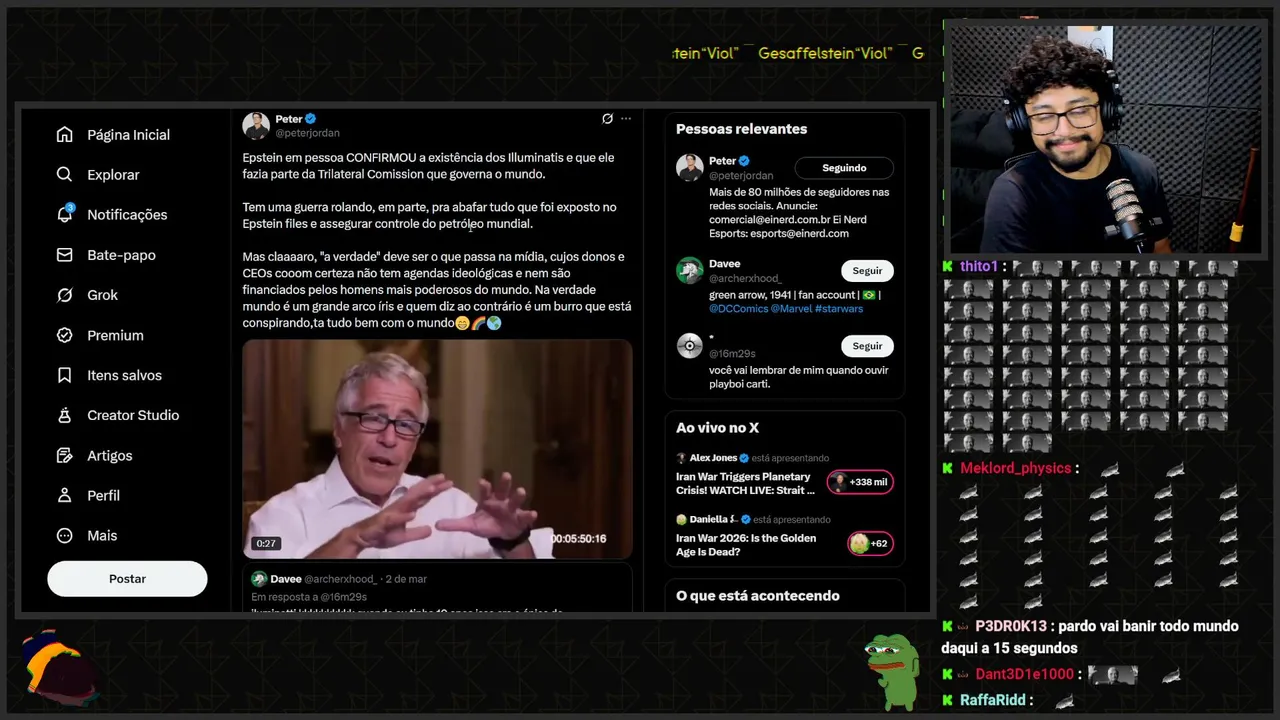Click Peter's verified badge in post header

pos(311,119)
